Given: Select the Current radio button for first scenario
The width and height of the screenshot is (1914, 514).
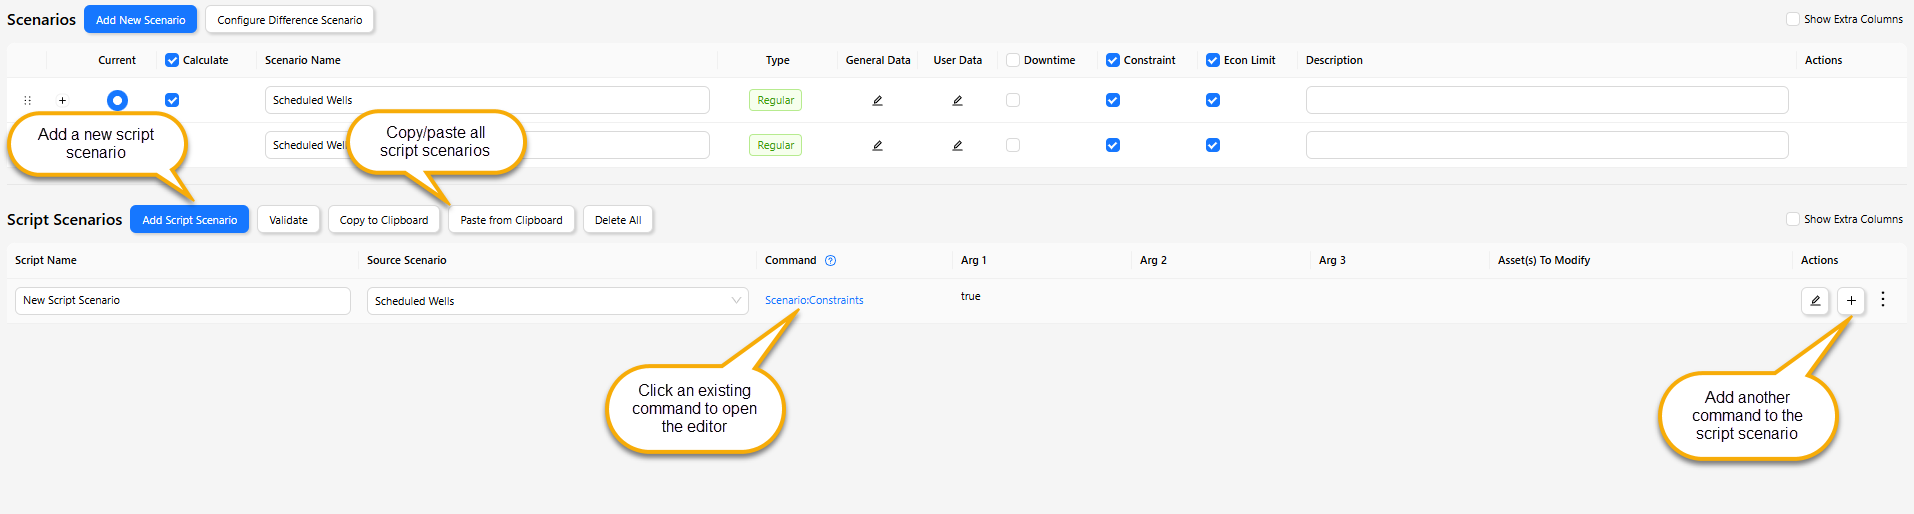Looking at the screenshot, I should click(117, 100).
